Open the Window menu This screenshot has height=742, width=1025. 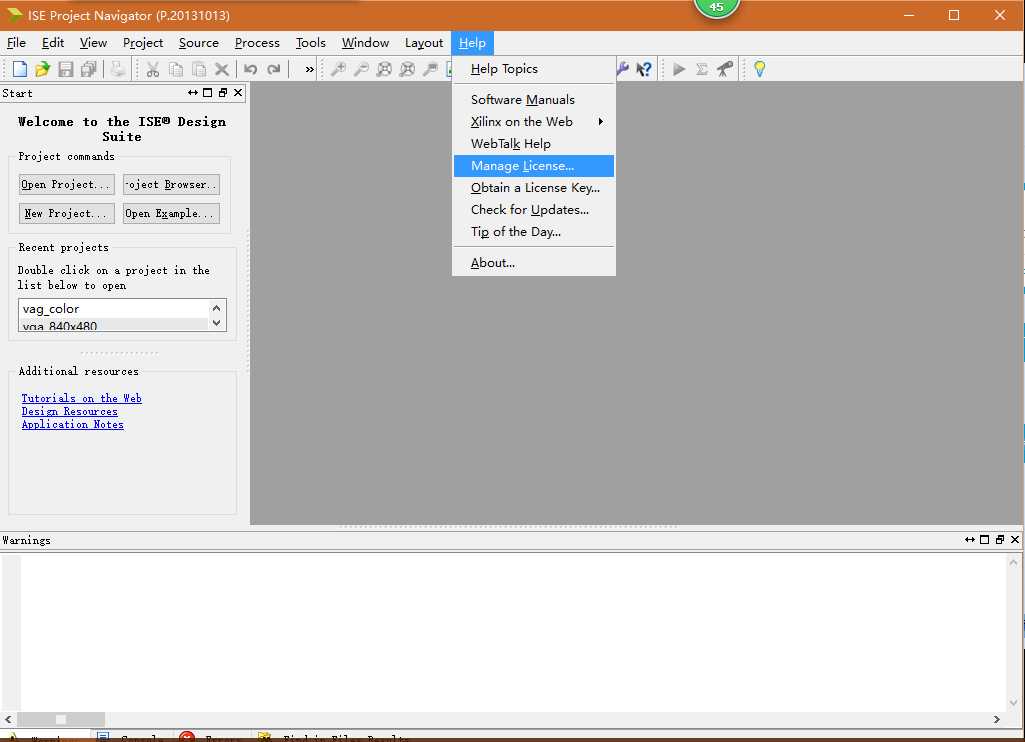pos(365,42)
